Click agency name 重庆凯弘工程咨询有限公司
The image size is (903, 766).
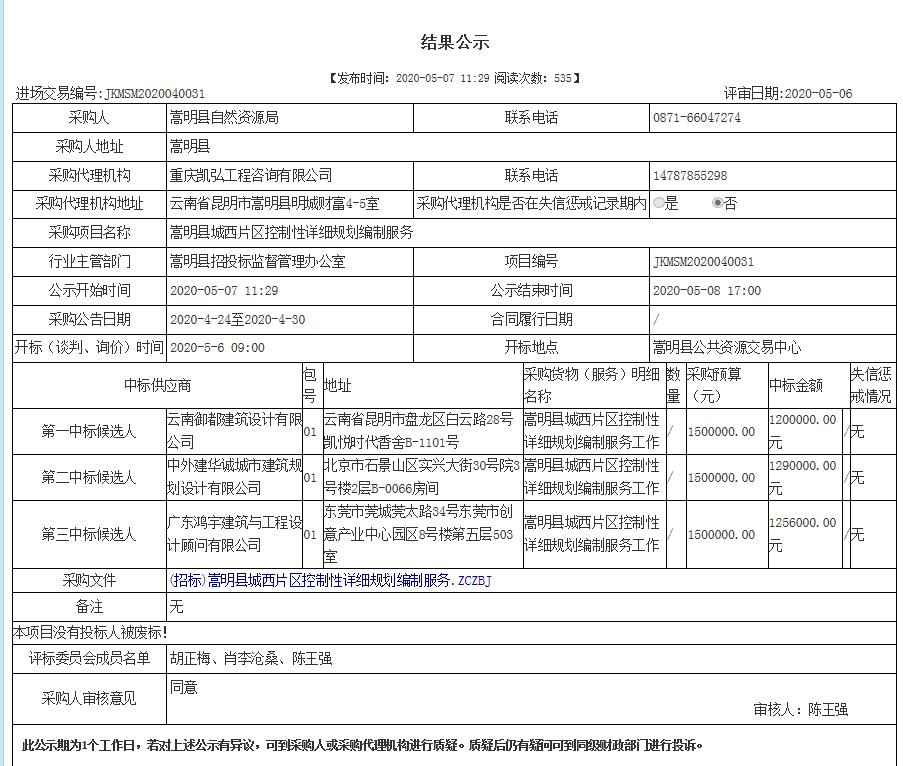tap(251, 175)
